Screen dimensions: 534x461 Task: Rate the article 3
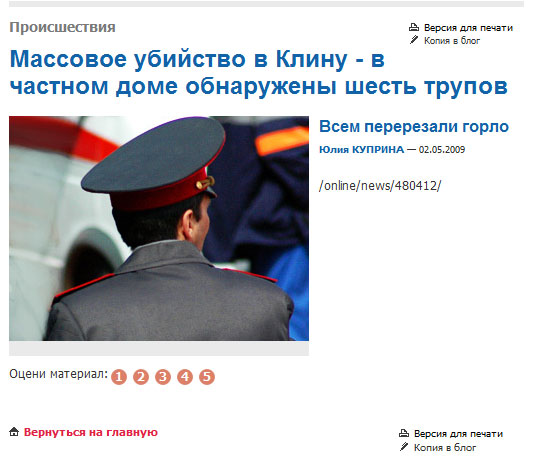(163, 377)
